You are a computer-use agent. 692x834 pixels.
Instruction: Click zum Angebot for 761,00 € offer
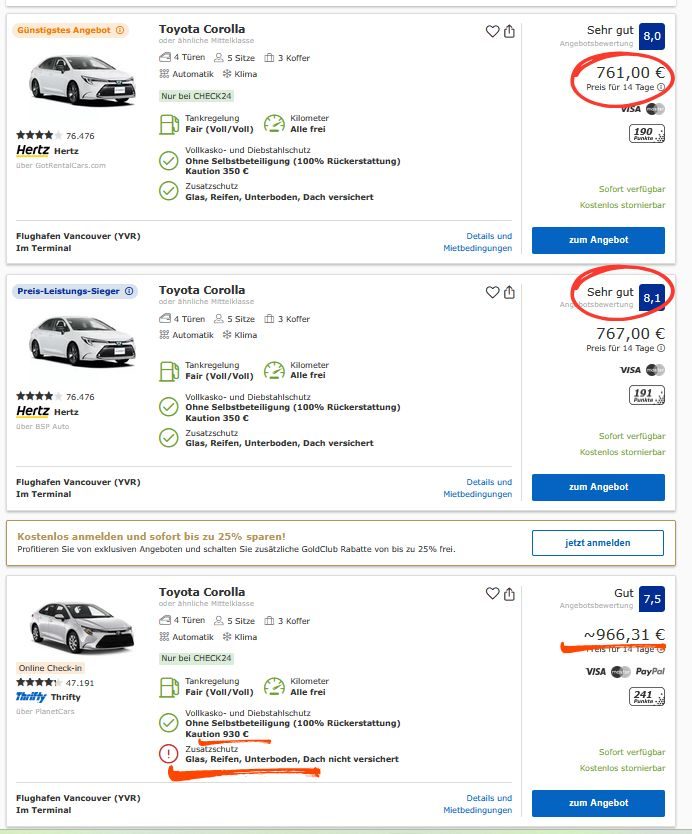pyautogui.click(x=598, y=241)
